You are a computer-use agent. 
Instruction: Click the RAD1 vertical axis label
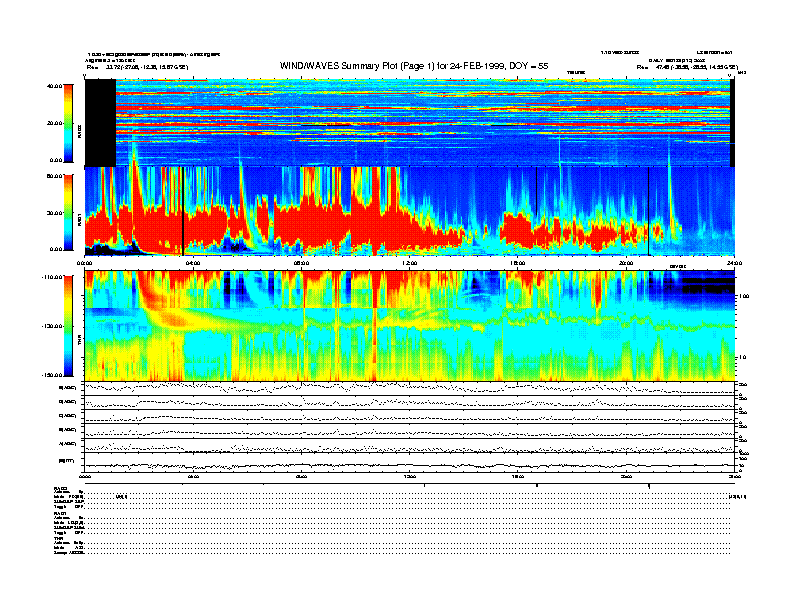click(x=79, y=220)
